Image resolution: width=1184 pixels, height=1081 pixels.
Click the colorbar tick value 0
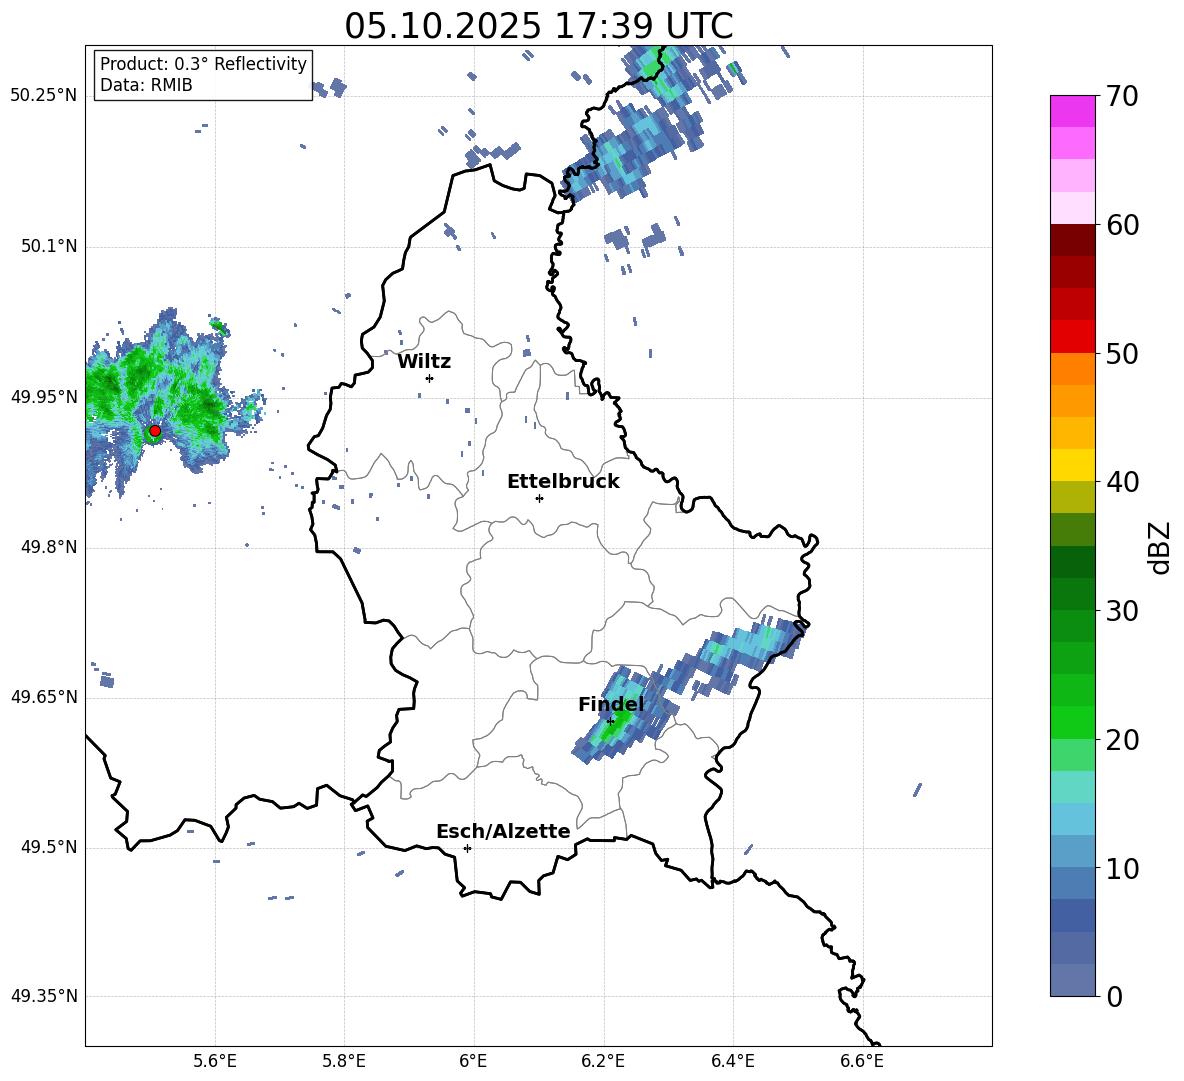click(1115, 996)
